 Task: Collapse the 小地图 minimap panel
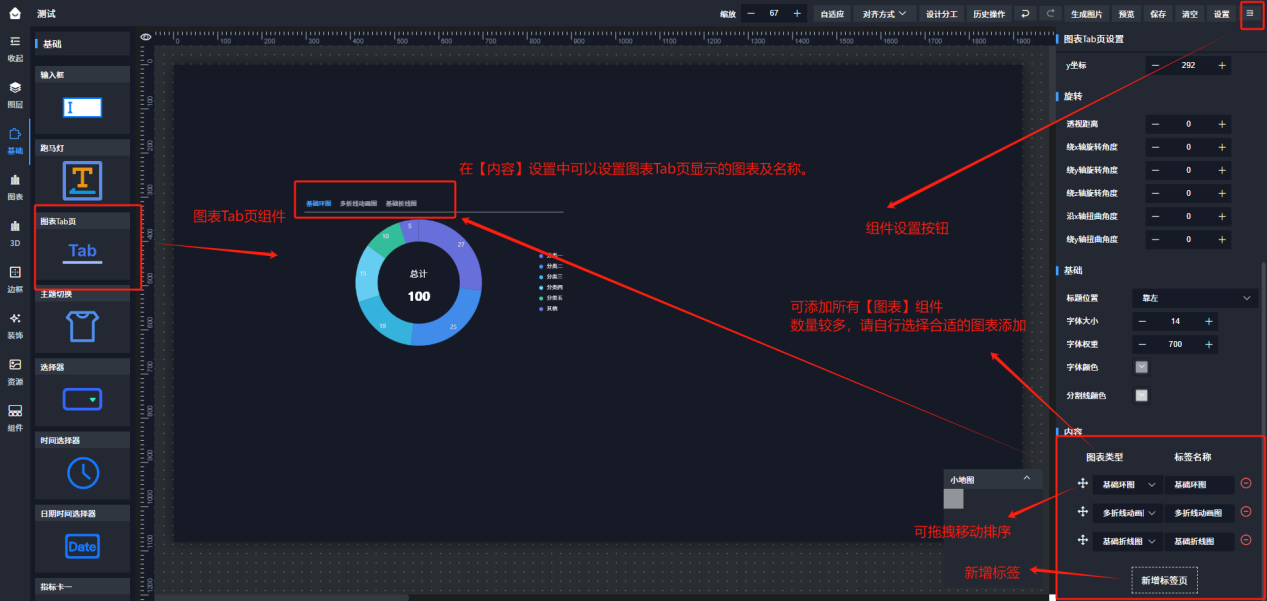point(1026,479)
